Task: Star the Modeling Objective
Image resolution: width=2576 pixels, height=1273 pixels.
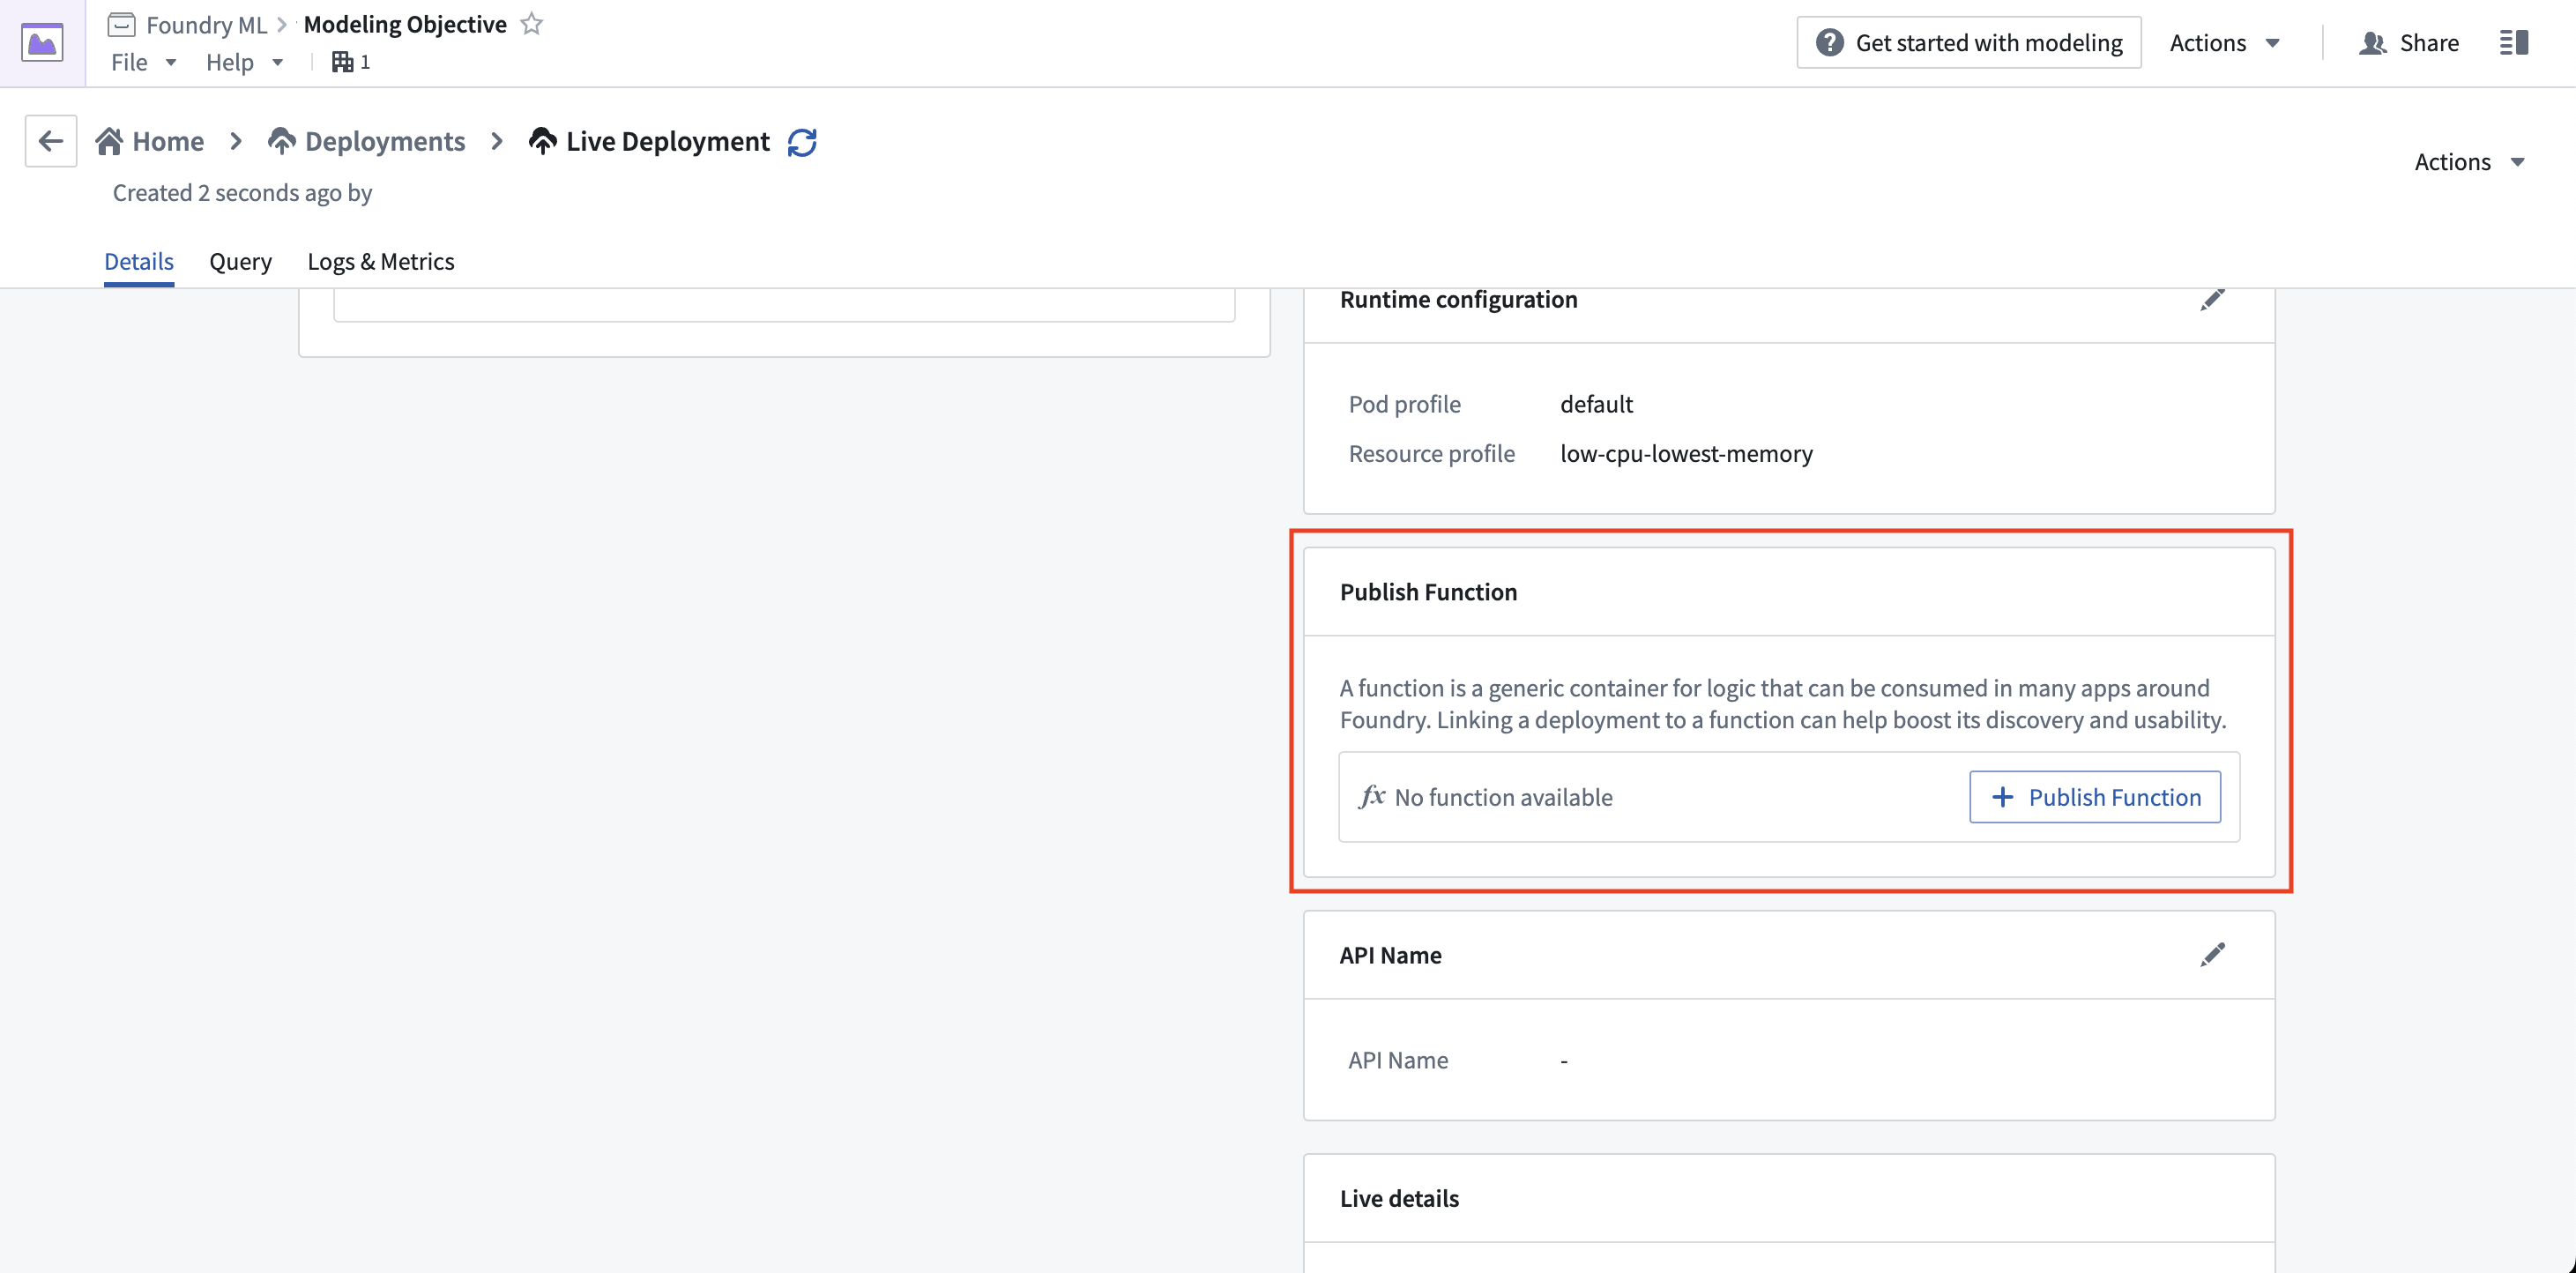Action: [533, 24]
